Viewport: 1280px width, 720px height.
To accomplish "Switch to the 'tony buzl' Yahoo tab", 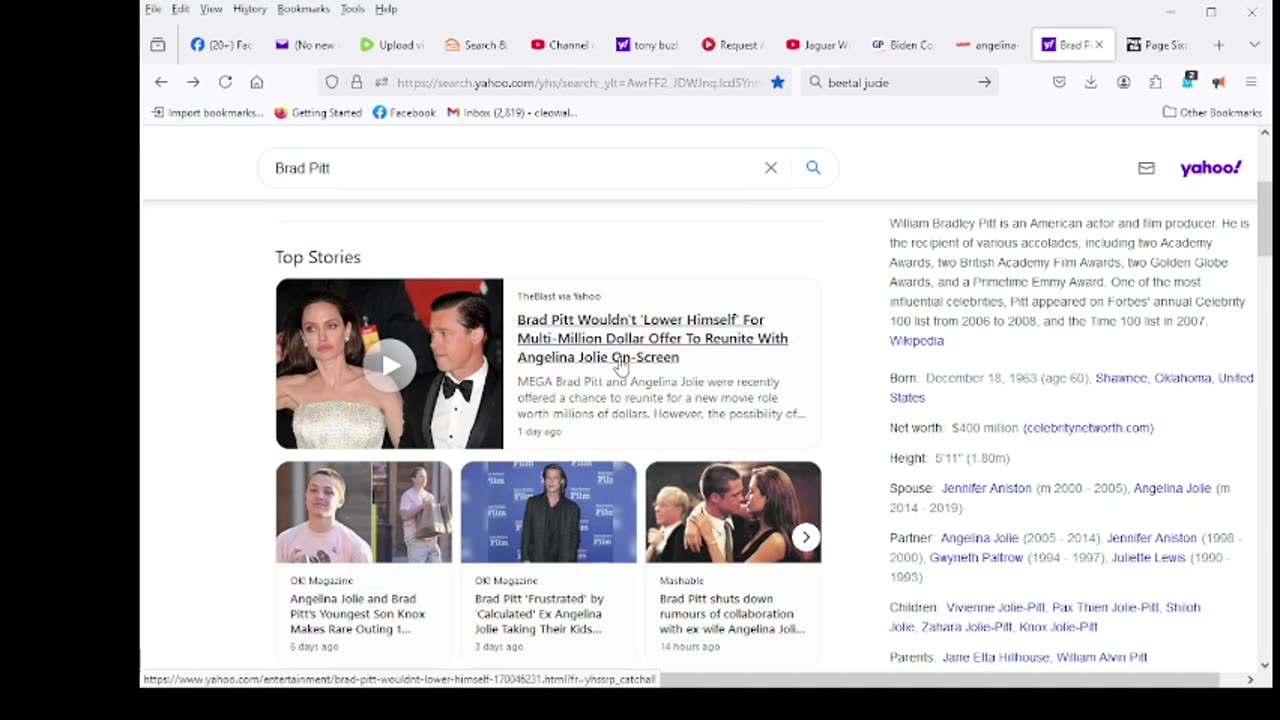I will (x=647, y=45).
